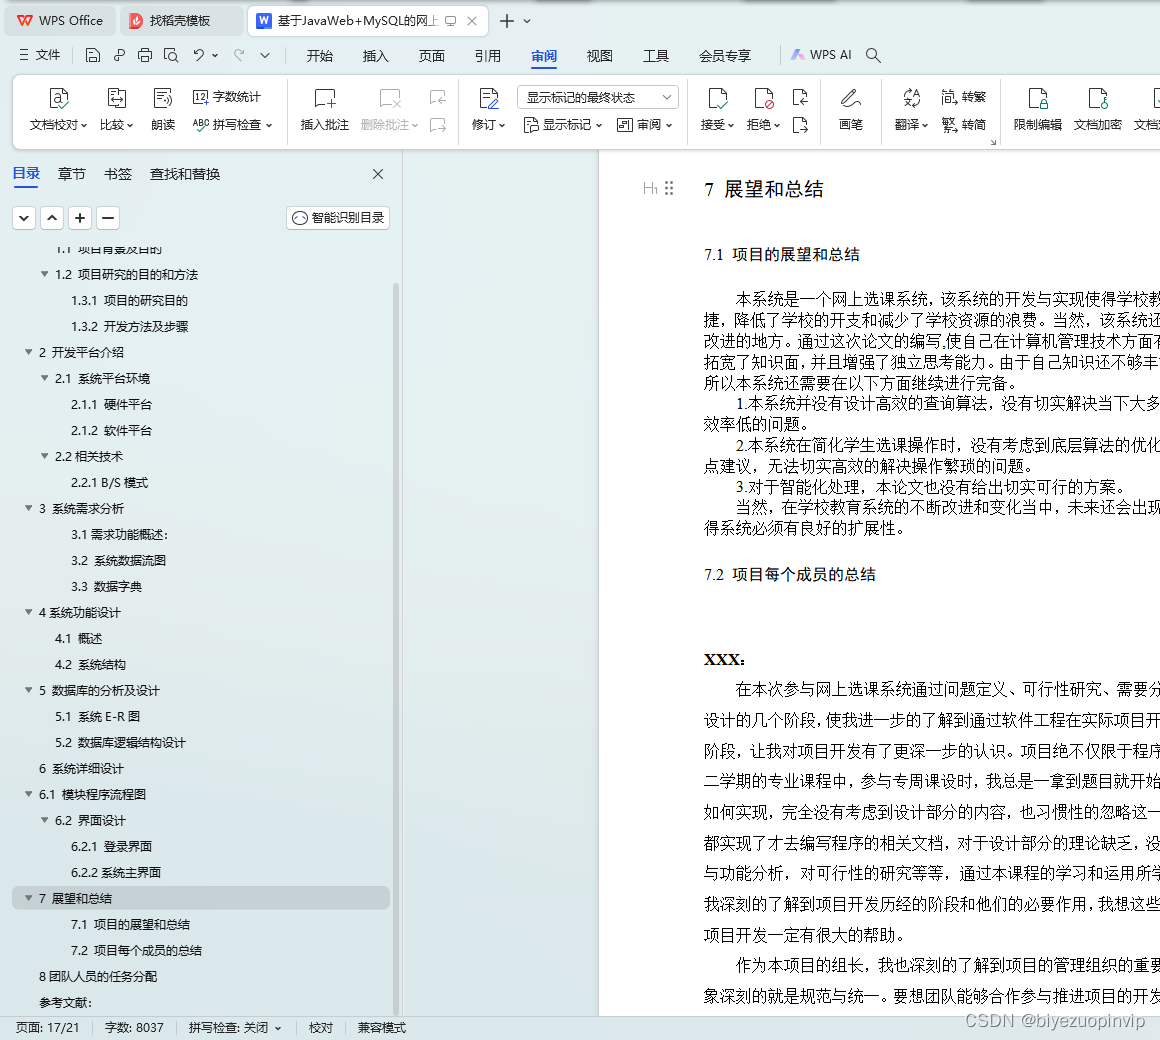Click the 智能识别目录 smart outline button

click(338, 217)
